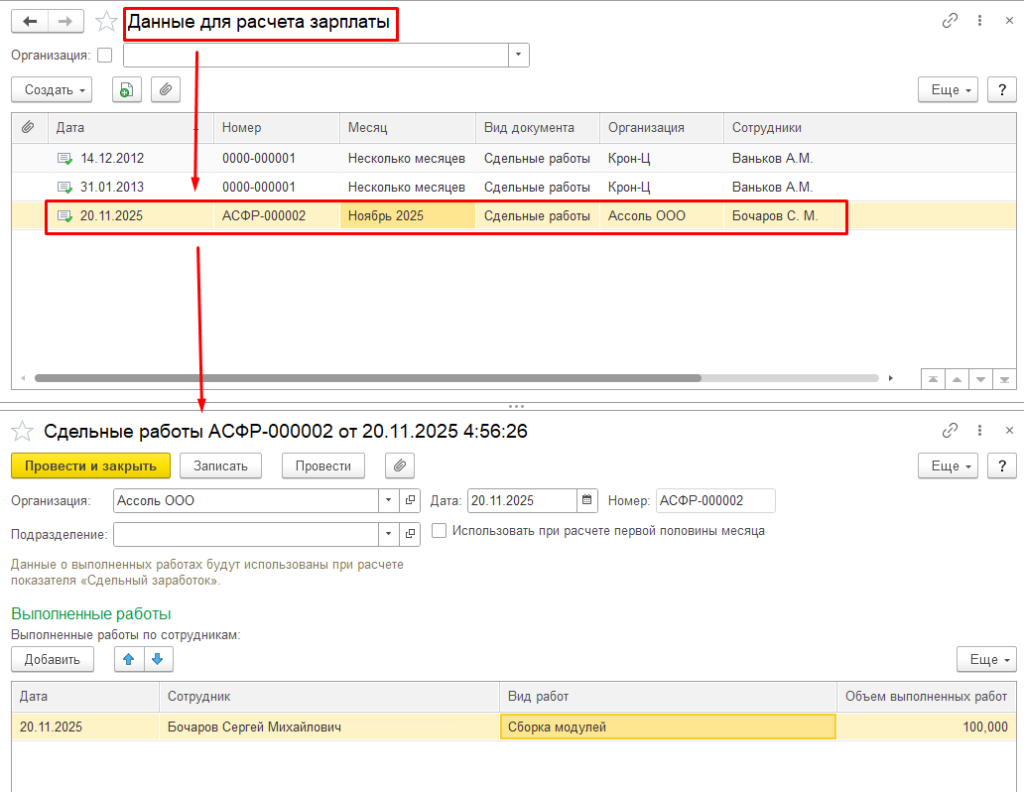Check 'Использовать при расчете первой половины месяца'
Screen dimensions: 1024x795
click(x=439, y=531)
